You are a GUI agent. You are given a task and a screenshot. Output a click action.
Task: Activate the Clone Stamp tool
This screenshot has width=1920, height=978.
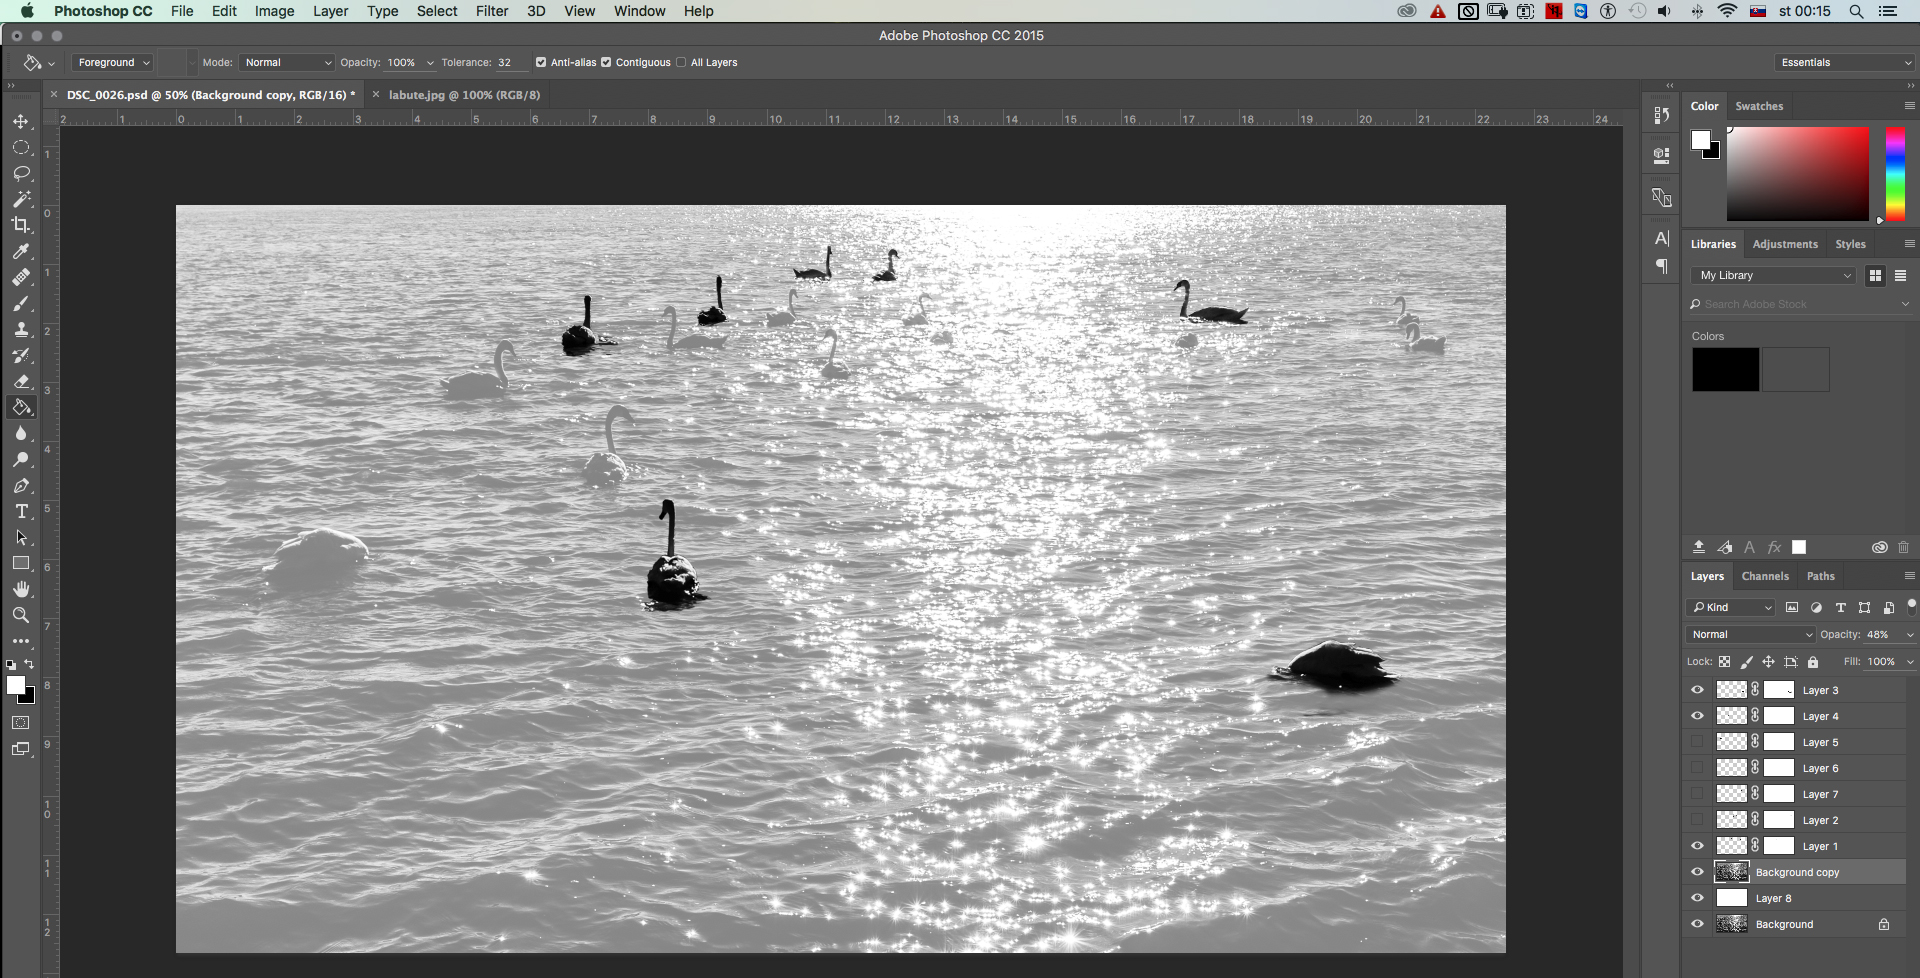(x=21, y=329)
